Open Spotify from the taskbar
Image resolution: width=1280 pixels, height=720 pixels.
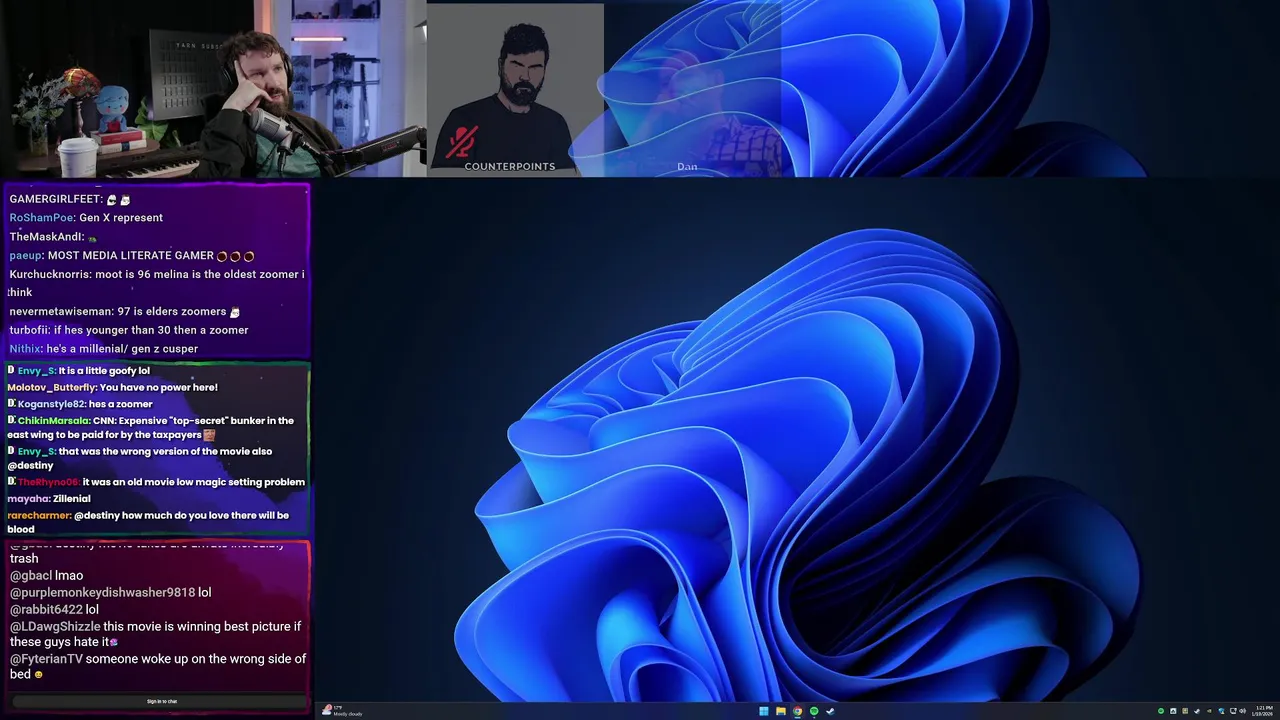pyautogui.click(x=814, y=711)
